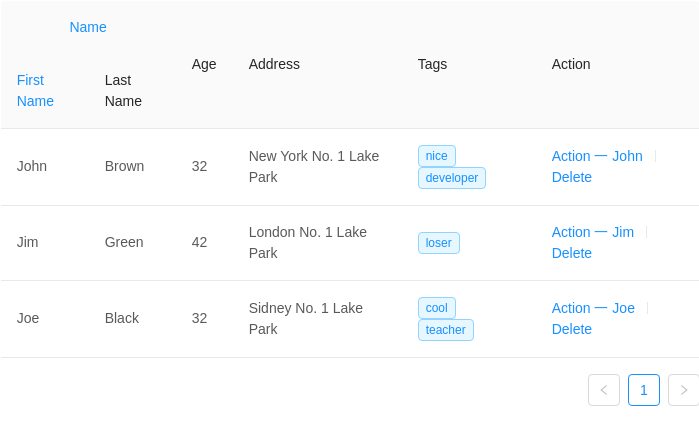Screen dimensions: 699x421
Task: Click the 'nice' tag
Action: [x=436, y=156]
